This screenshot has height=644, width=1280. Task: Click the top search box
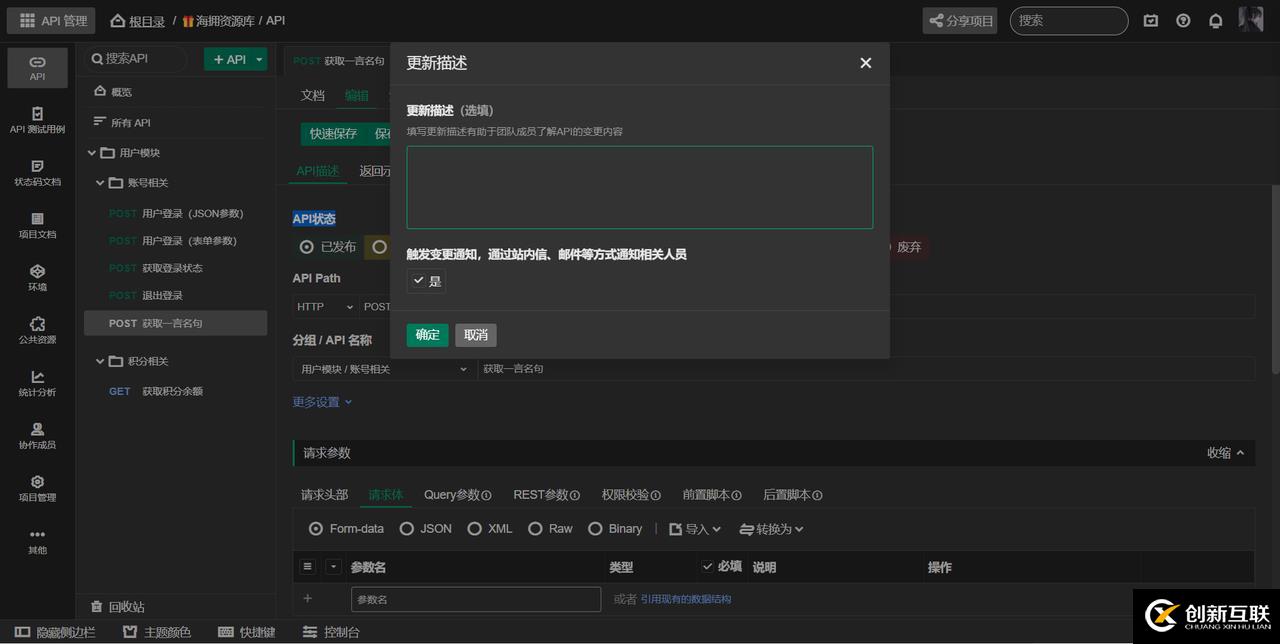[1069, 20]
